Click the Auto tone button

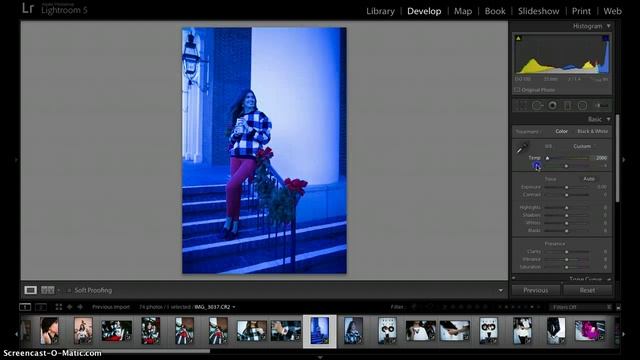[589, 179]
